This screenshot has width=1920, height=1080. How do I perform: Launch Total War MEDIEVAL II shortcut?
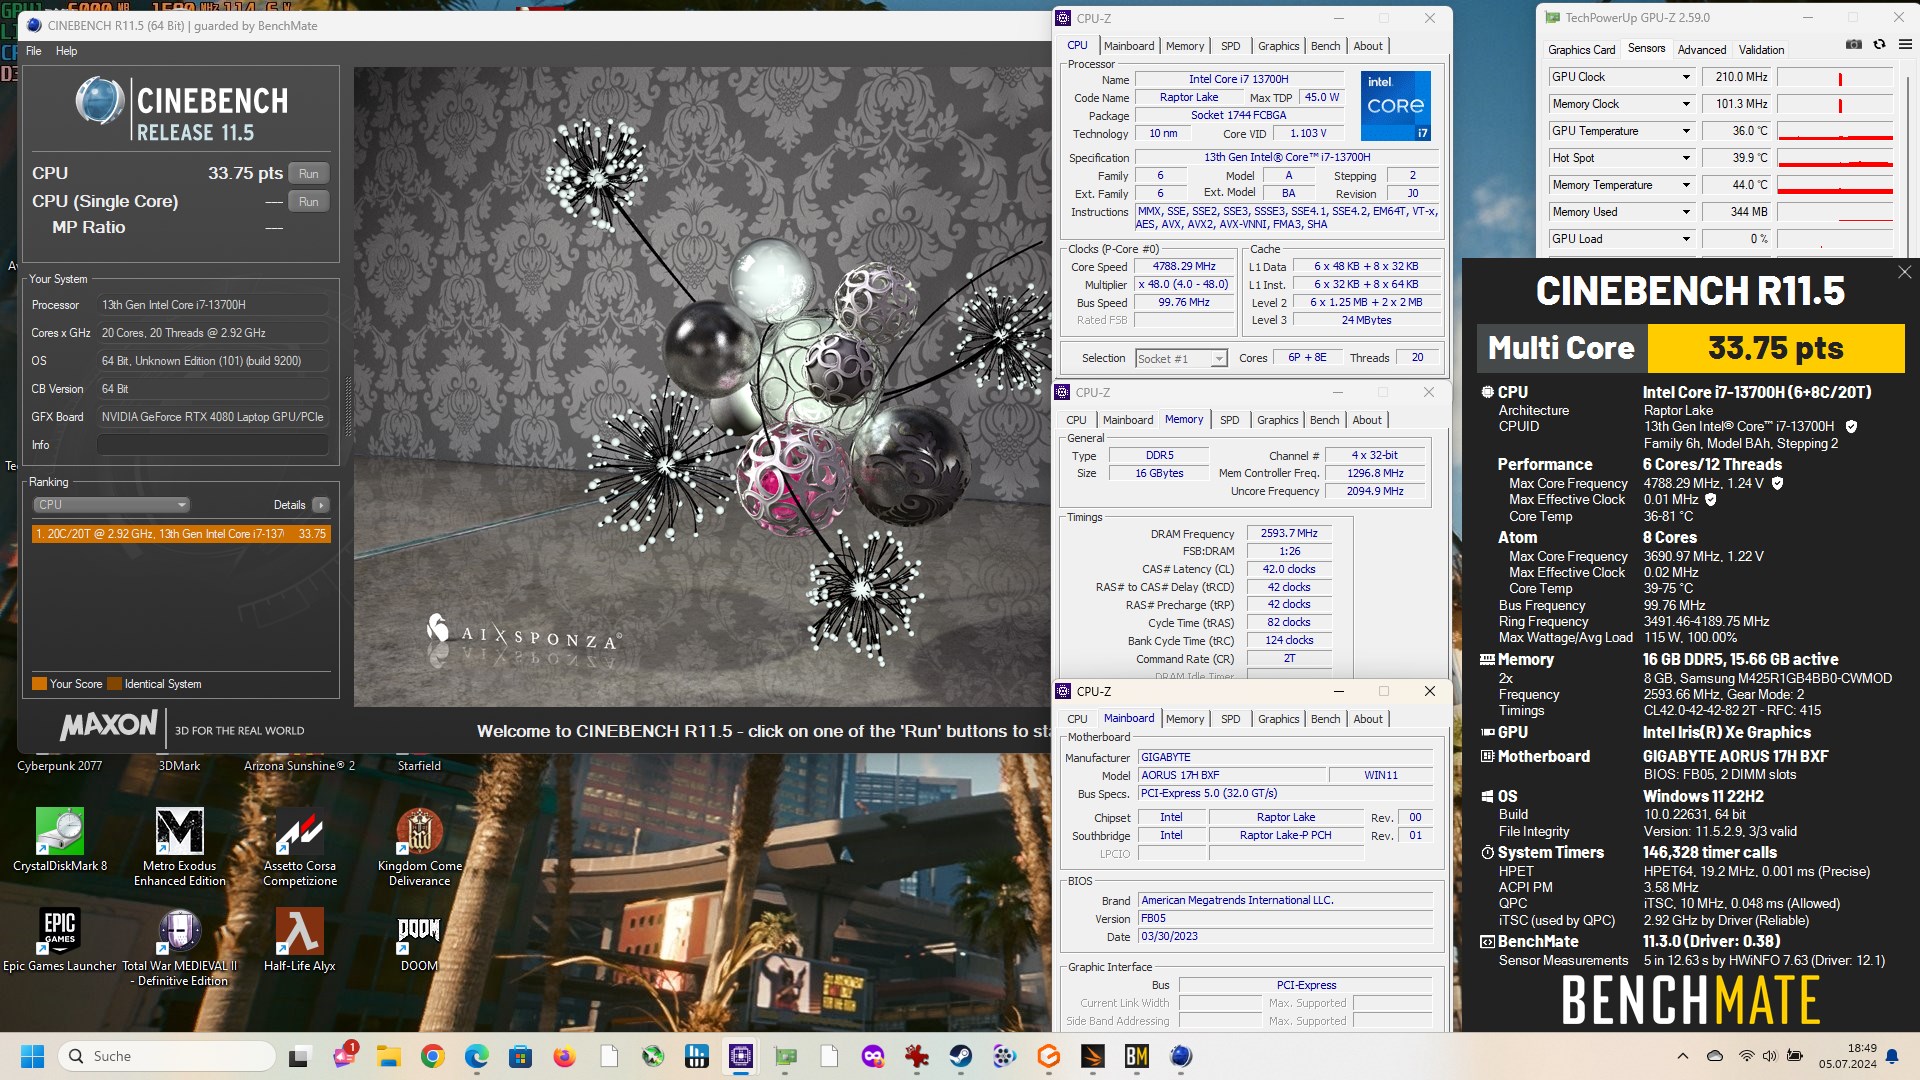pyautogui.click(x=180, y=946)
